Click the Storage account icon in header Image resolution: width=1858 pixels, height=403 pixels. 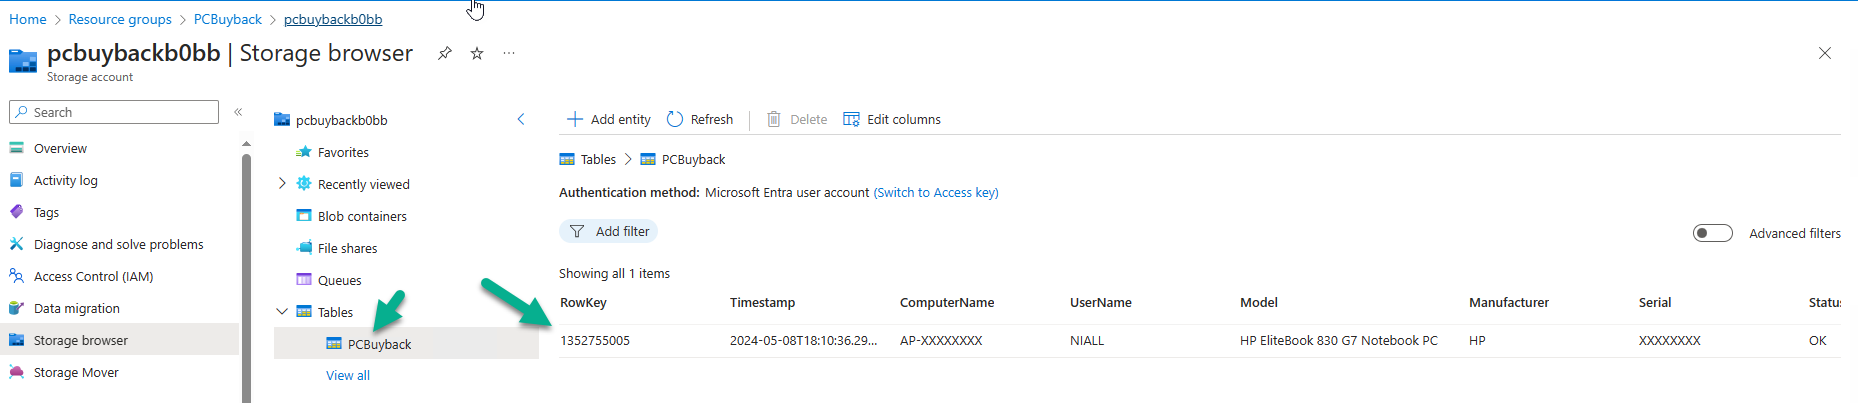(23, 60)
